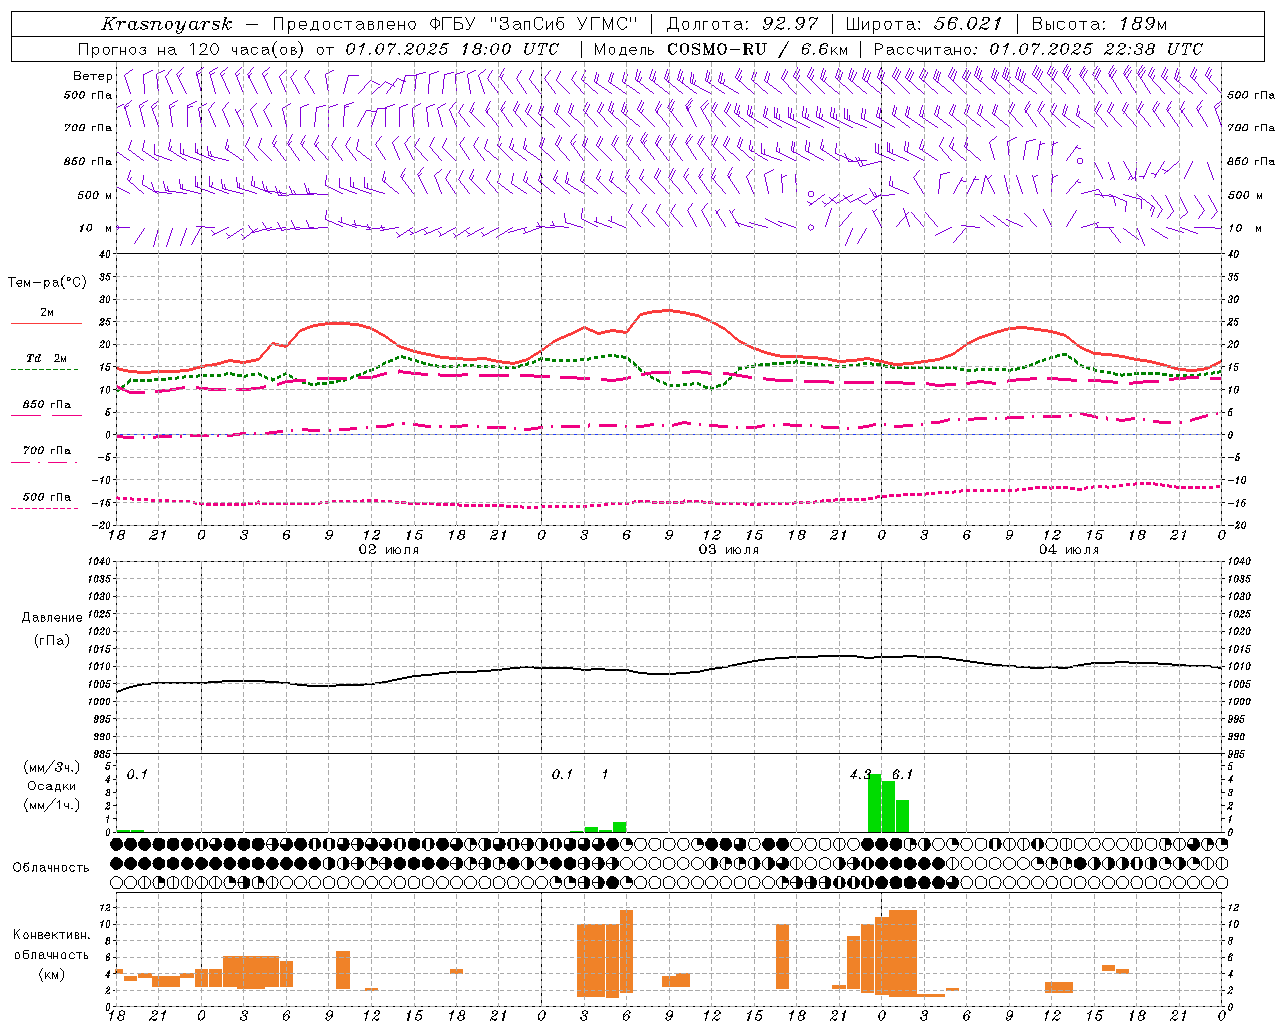
Task: Click the Облачность cloudiness label
Action: point(51,868)
